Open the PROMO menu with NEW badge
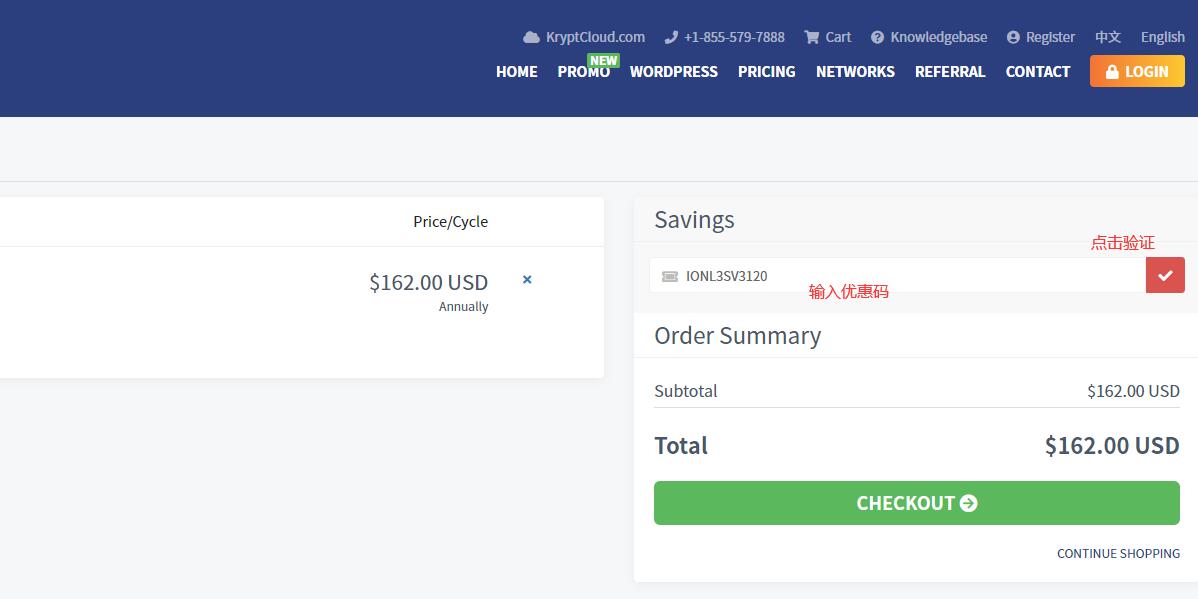1198x599 pixels. 584,72
